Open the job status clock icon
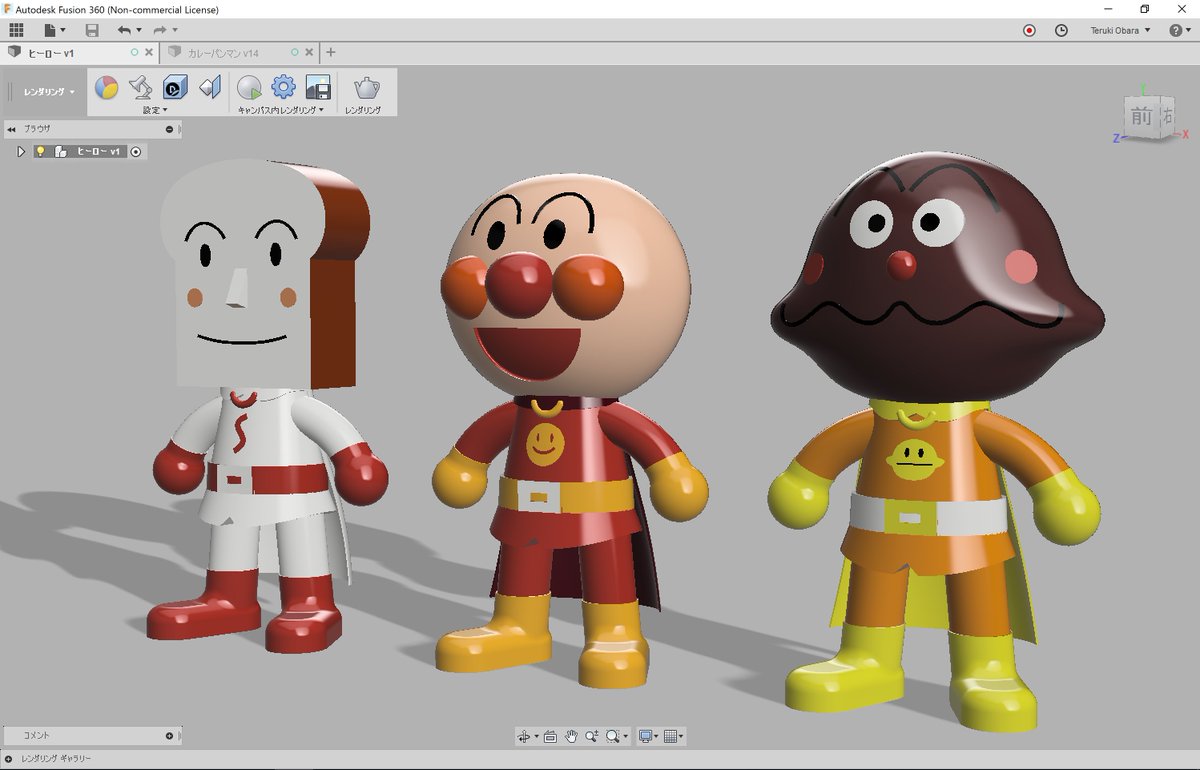The image size is (1200, 770). [1061, 30]
